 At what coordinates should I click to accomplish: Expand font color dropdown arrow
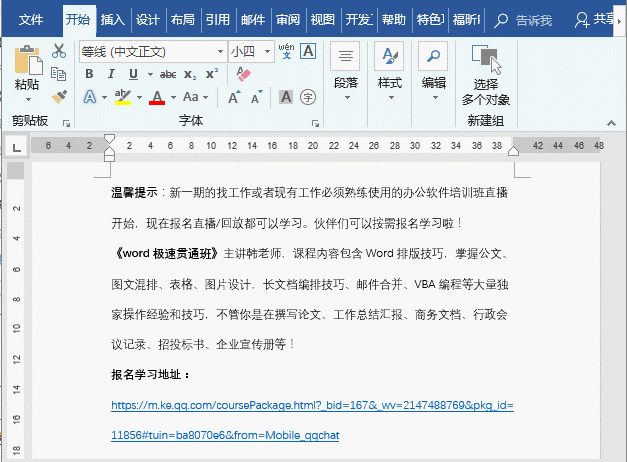click(173, 97)
